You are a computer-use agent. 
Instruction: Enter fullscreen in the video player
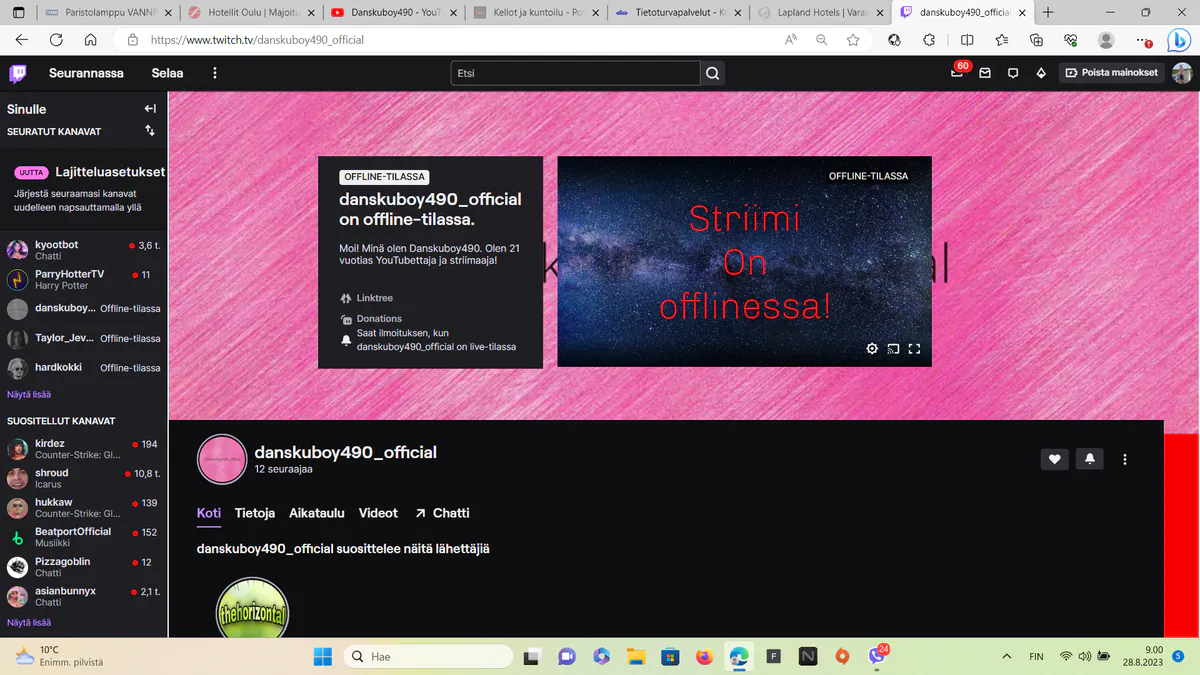[914, 349]
